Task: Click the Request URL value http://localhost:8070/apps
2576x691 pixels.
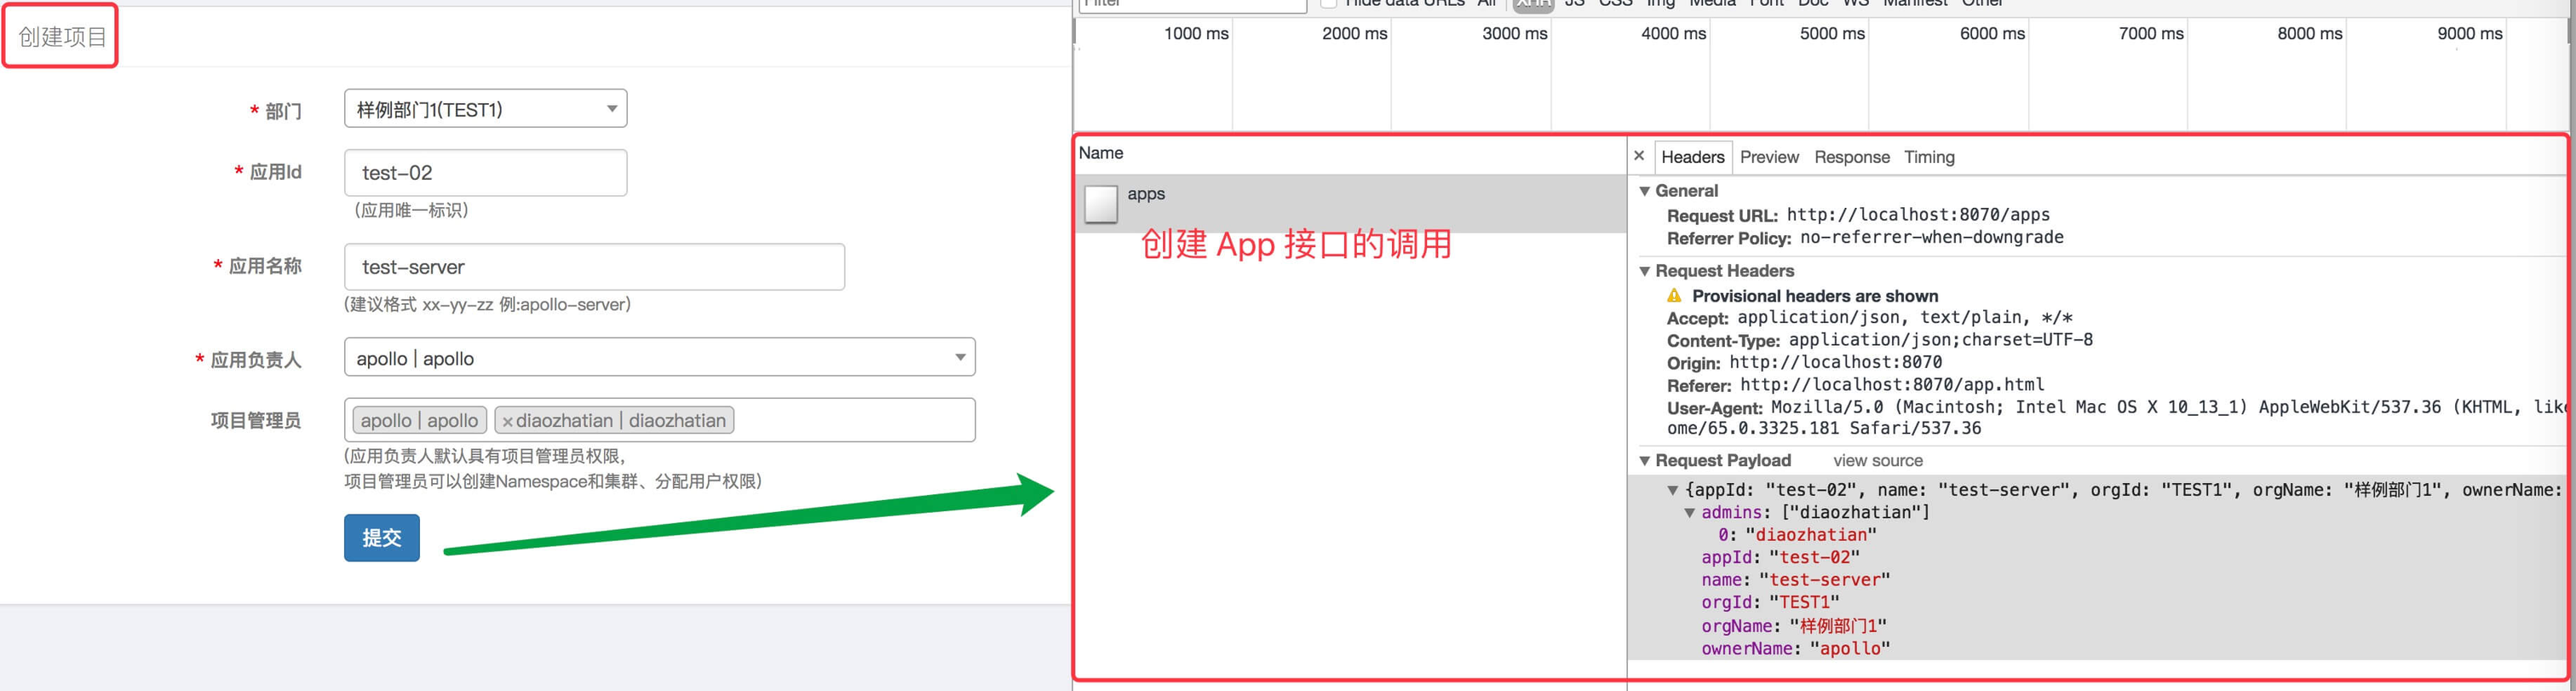Action: tap(1918, 215)
